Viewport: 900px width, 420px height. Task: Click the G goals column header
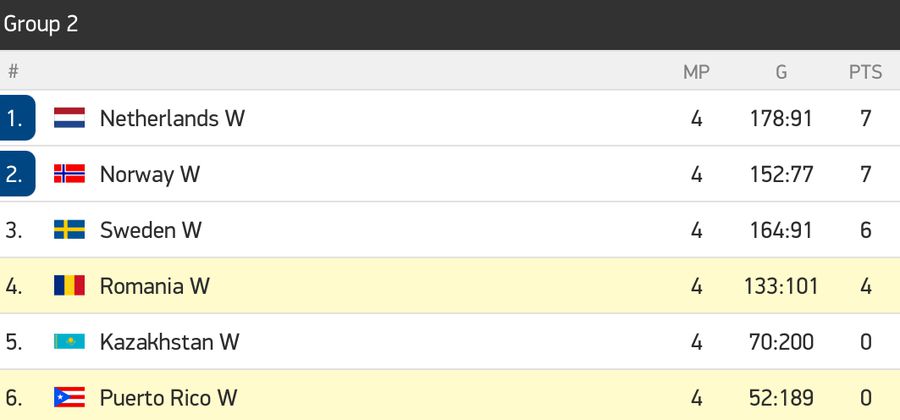pos(781,72)
